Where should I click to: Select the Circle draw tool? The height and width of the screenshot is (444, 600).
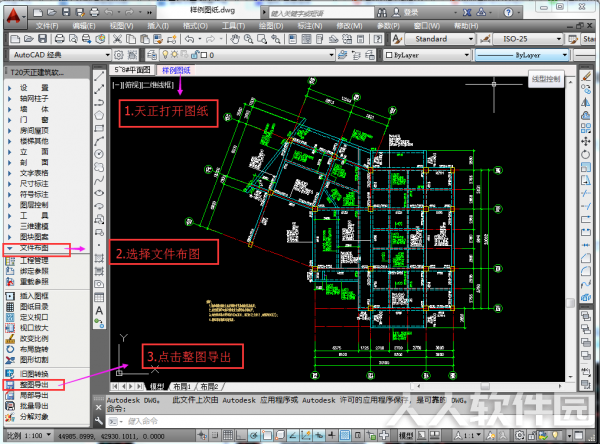99,154
